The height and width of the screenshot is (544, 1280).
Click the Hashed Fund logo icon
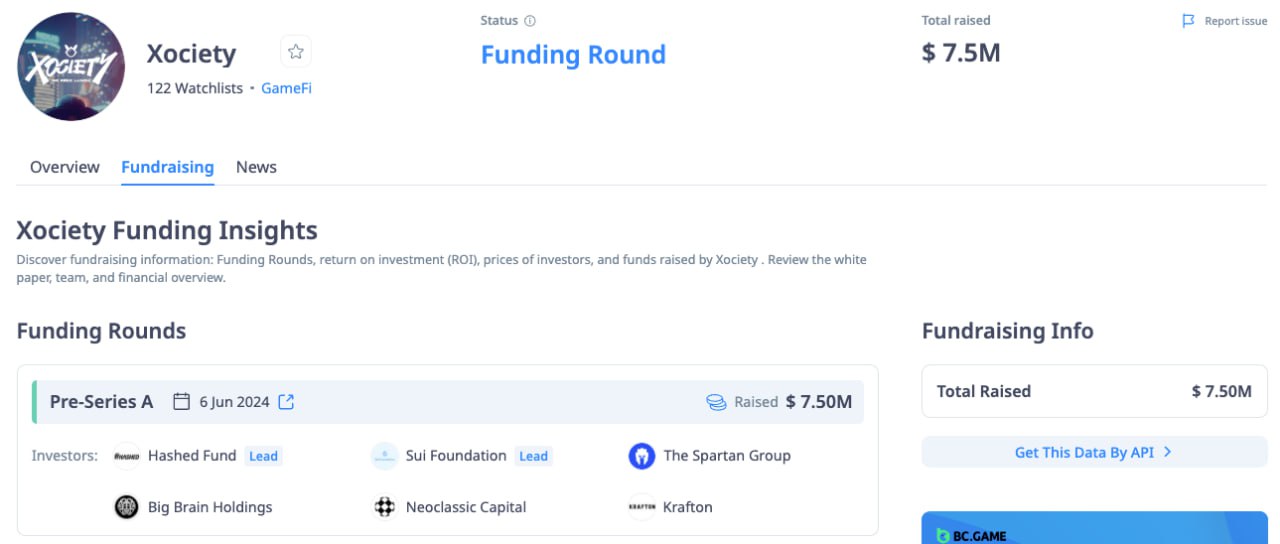(x=126, y=456)
